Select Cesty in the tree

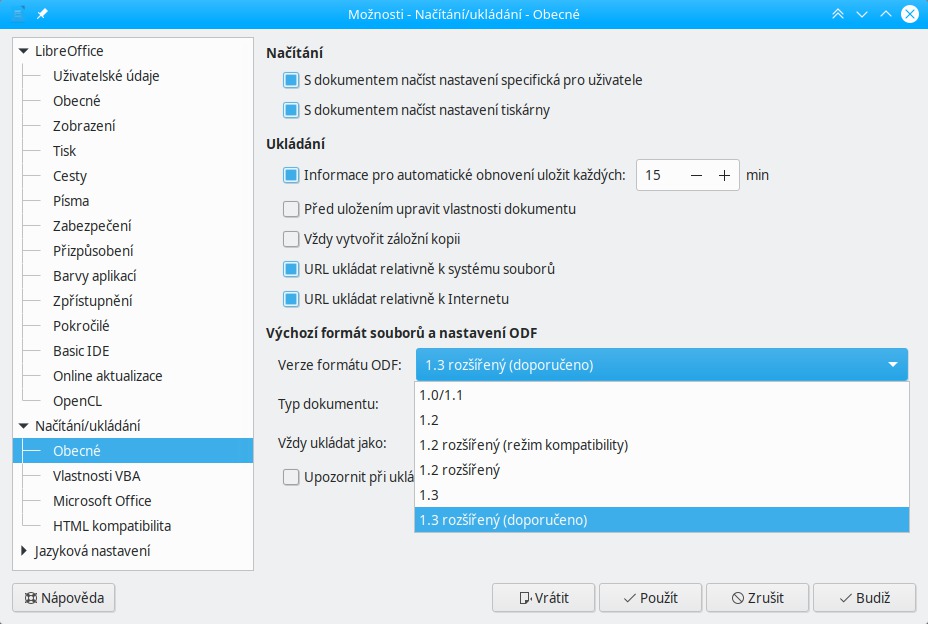pos(70,176)
